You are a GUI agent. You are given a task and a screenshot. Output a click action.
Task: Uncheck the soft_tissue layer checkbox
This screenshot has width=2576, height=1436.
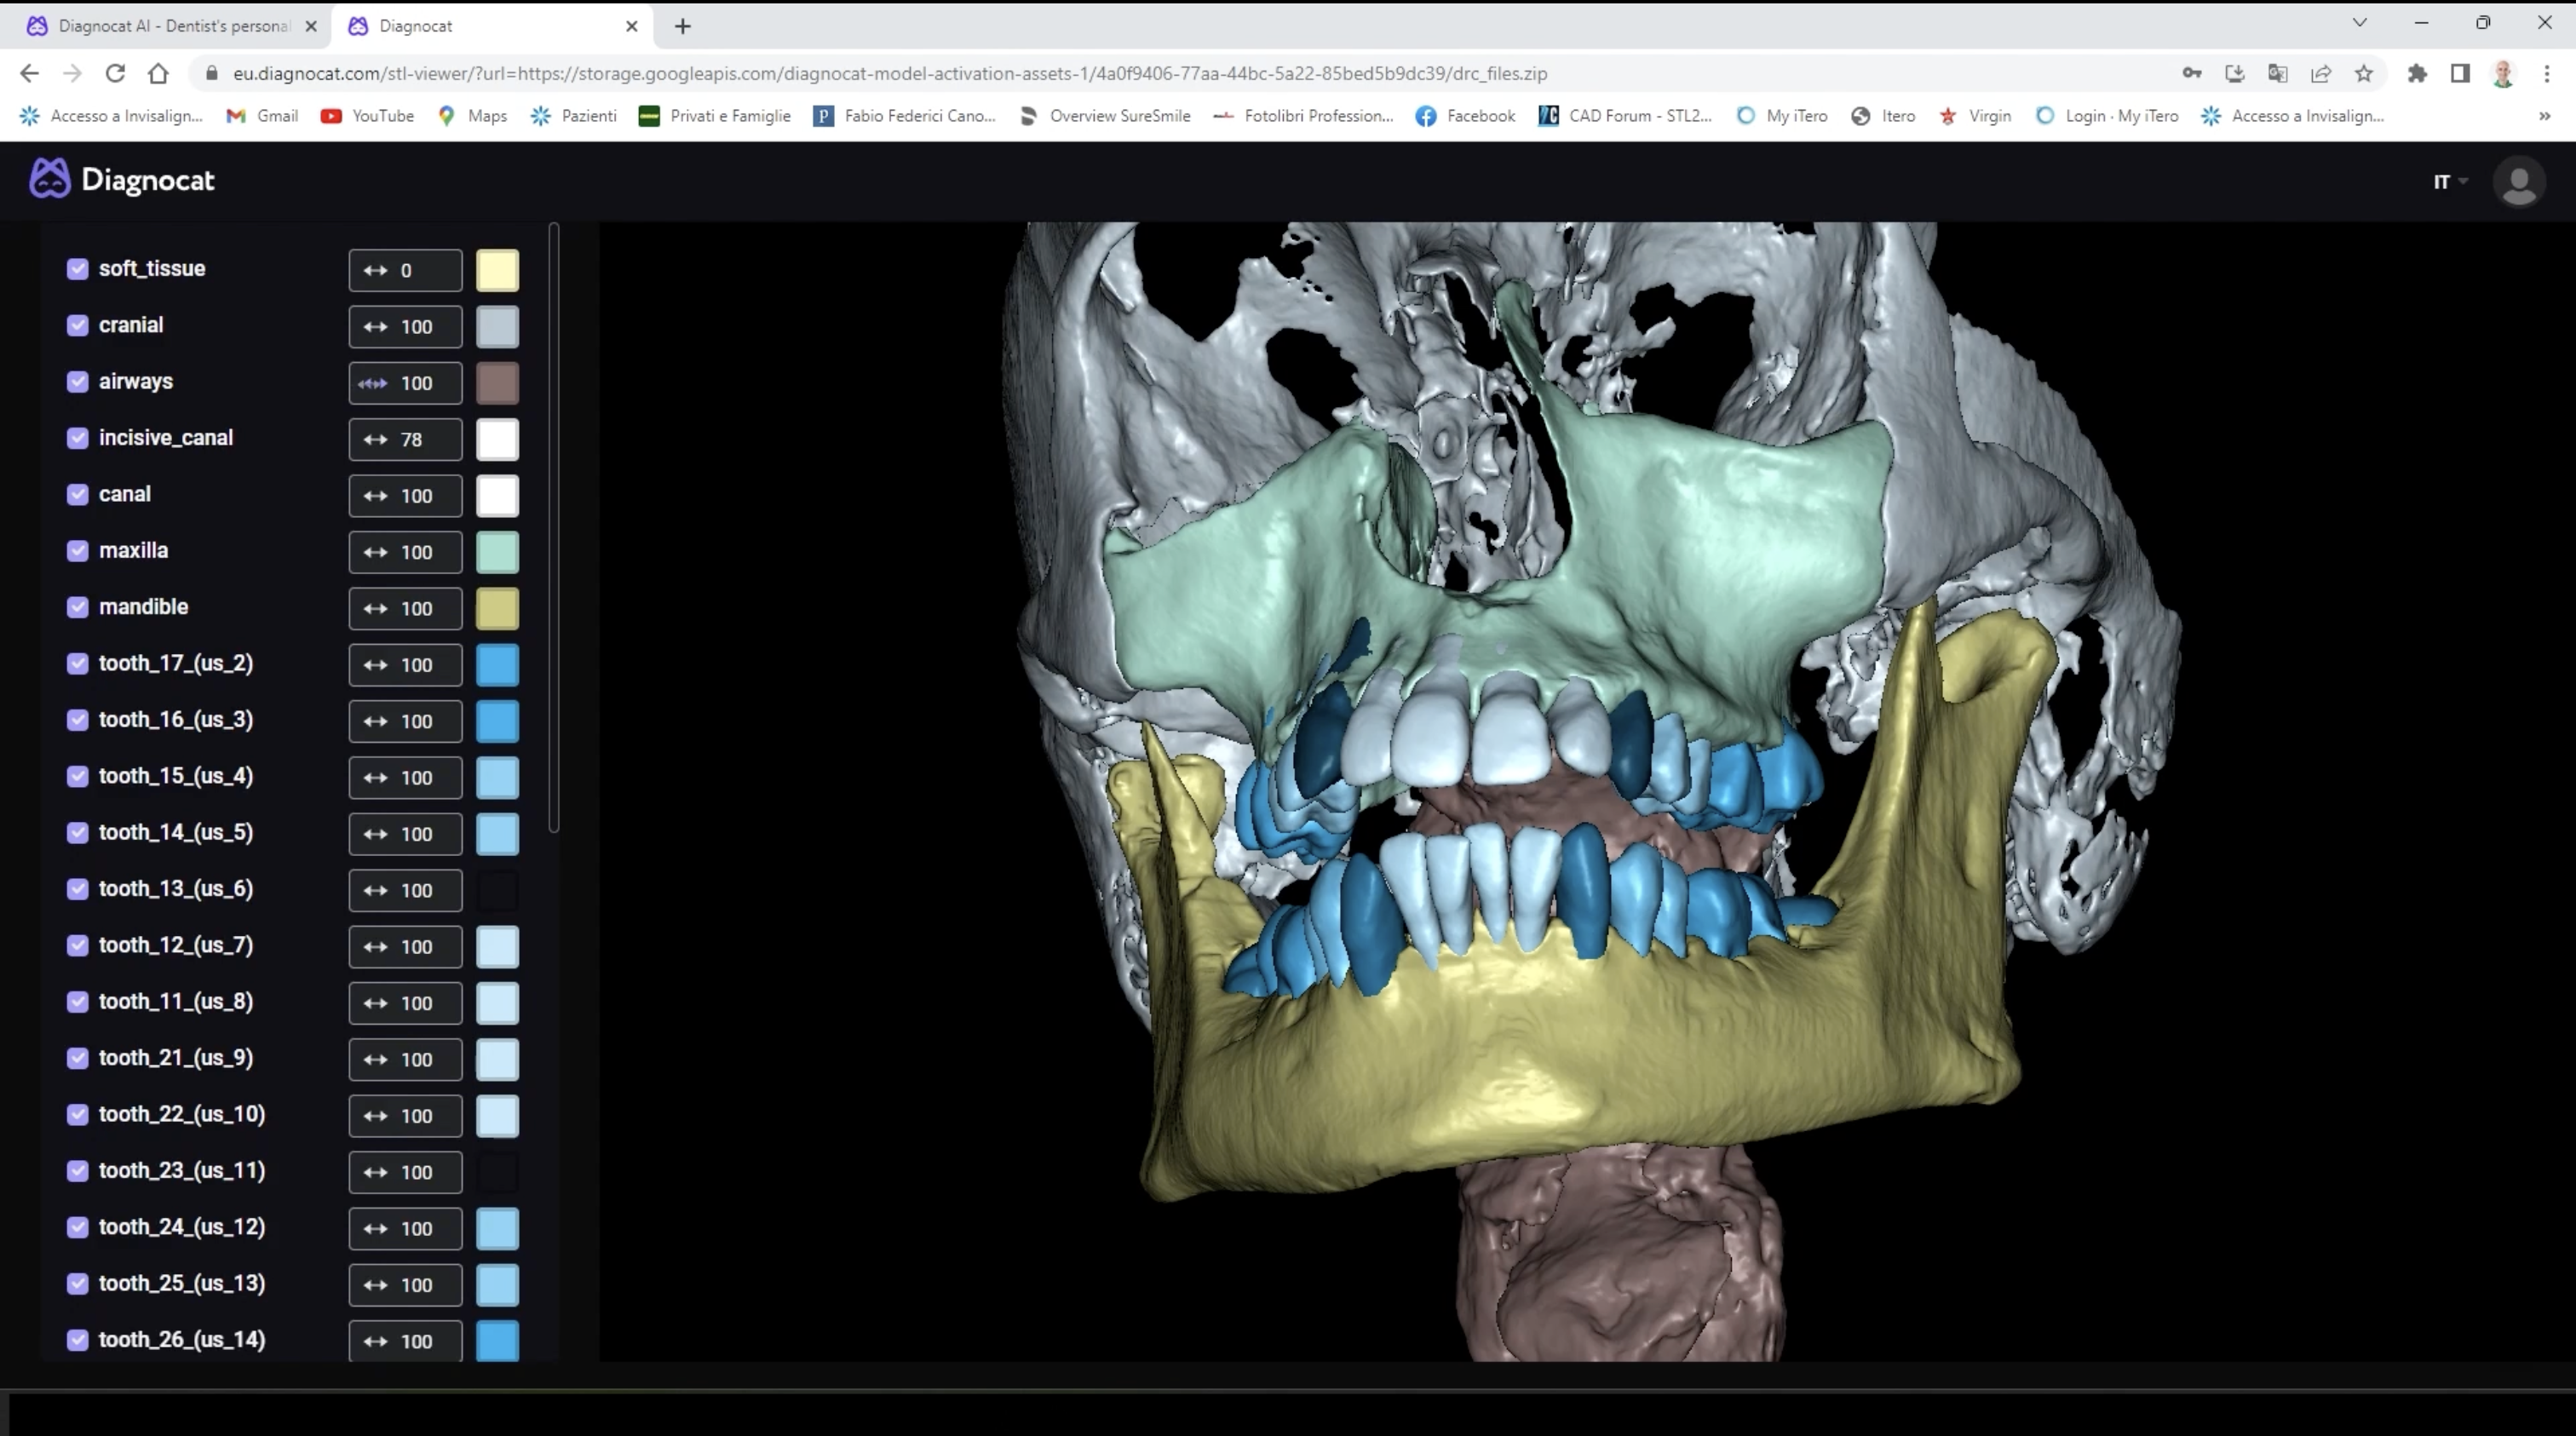(x=77, y=269)
